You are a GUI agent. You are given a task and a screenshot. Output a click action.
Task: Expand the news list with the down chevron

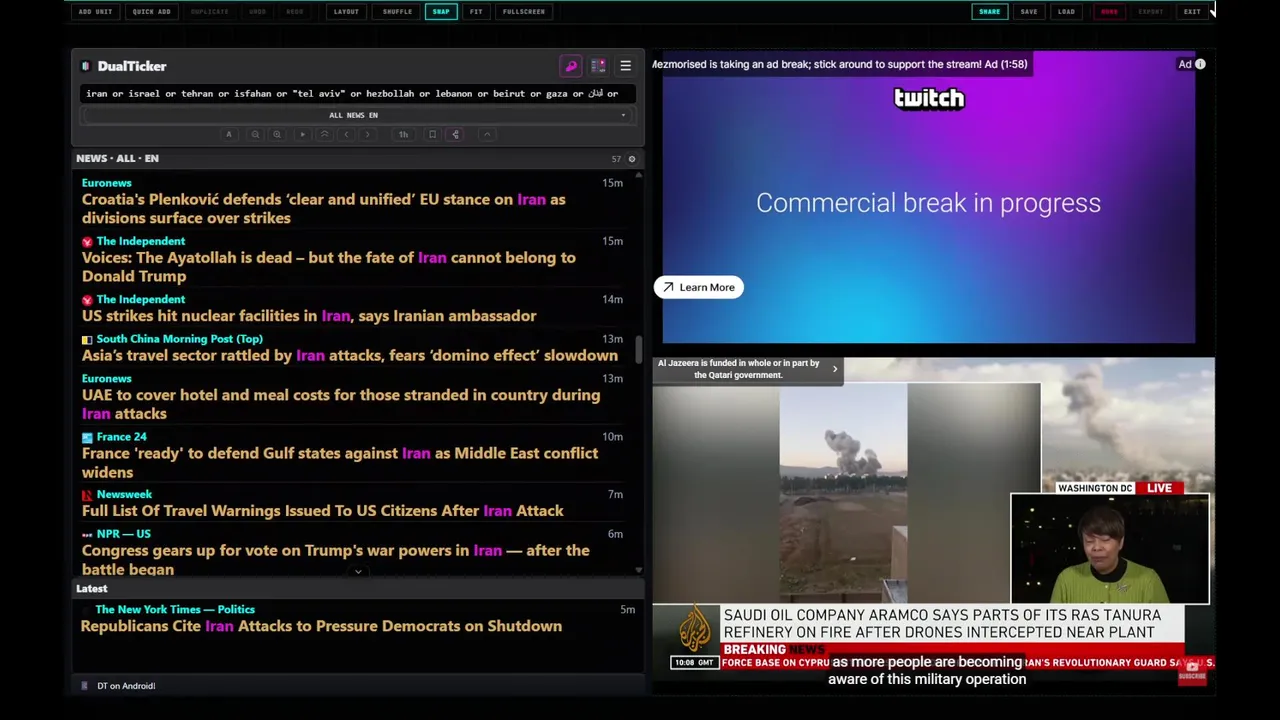click(358, 572)
